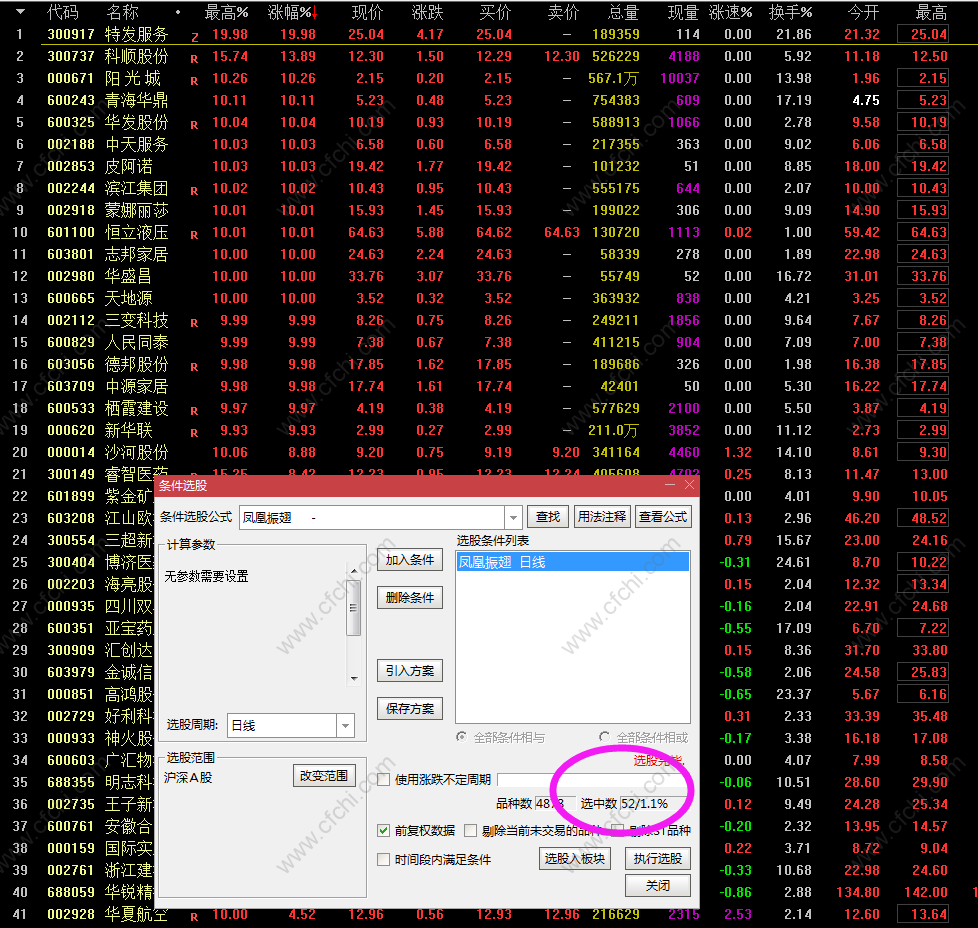Click the small dot marker after 名称 header
This screenshot has height=928, width=978.
(178, 12)
